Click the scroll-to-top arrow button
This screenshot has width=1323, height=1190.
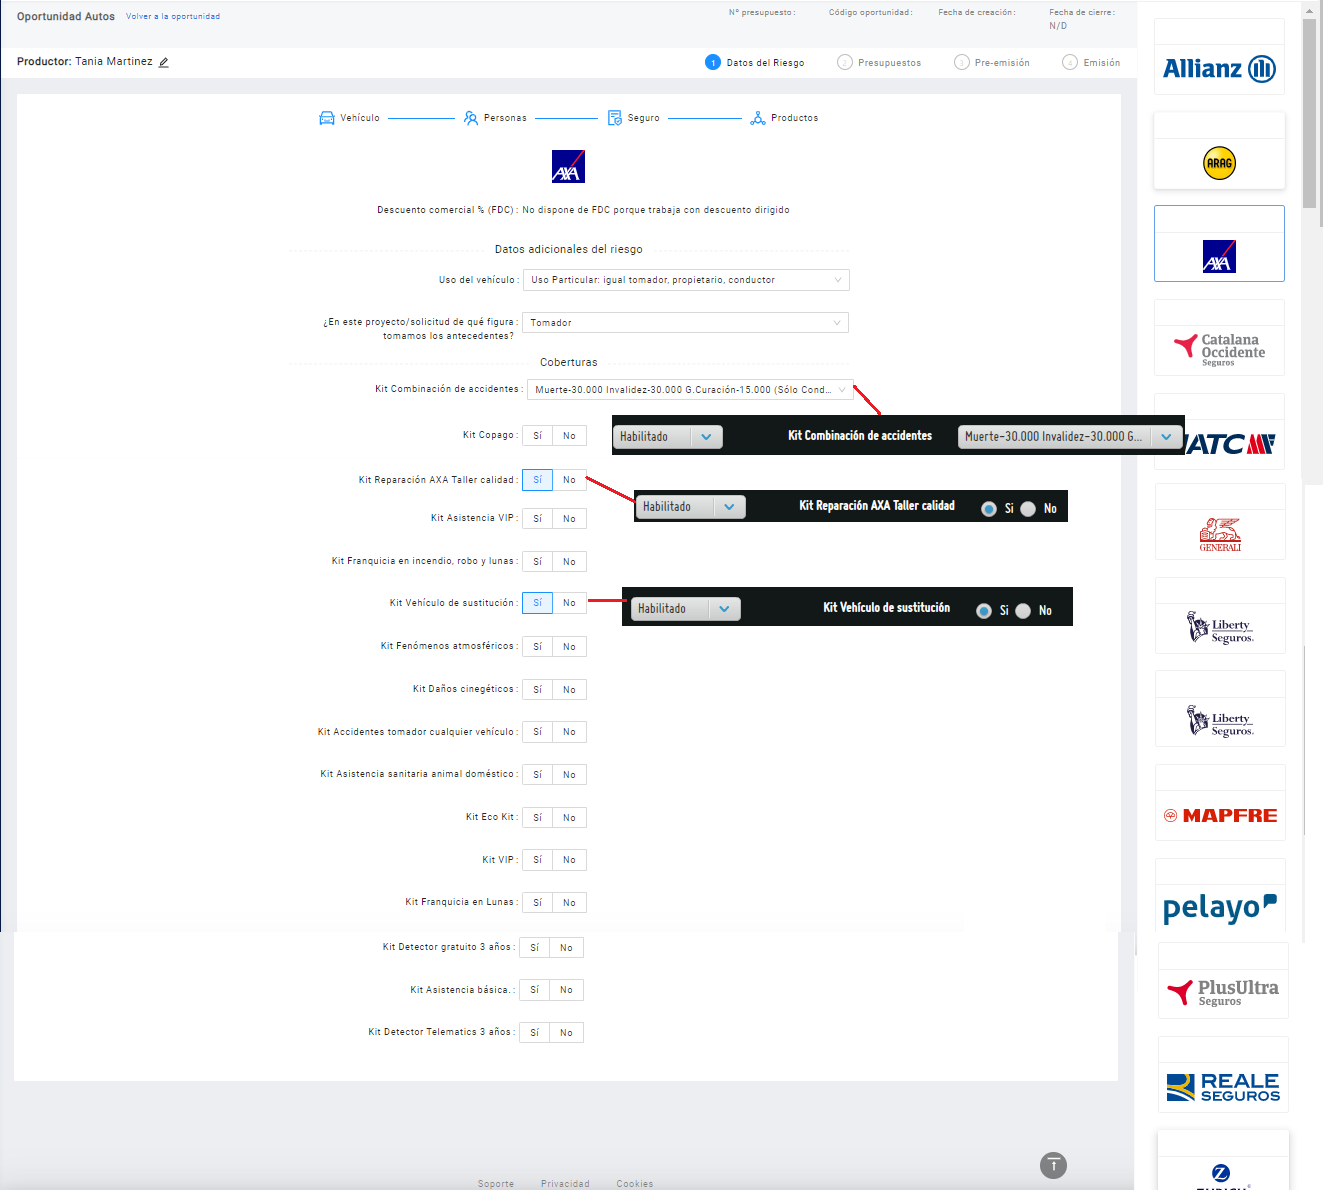click(1053, 1165)
